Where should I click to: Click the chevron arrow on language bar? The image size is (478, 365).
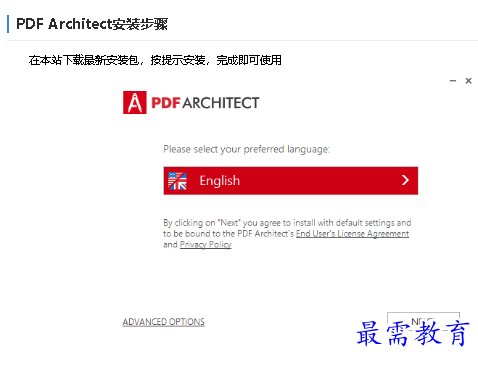coord(405,180)
